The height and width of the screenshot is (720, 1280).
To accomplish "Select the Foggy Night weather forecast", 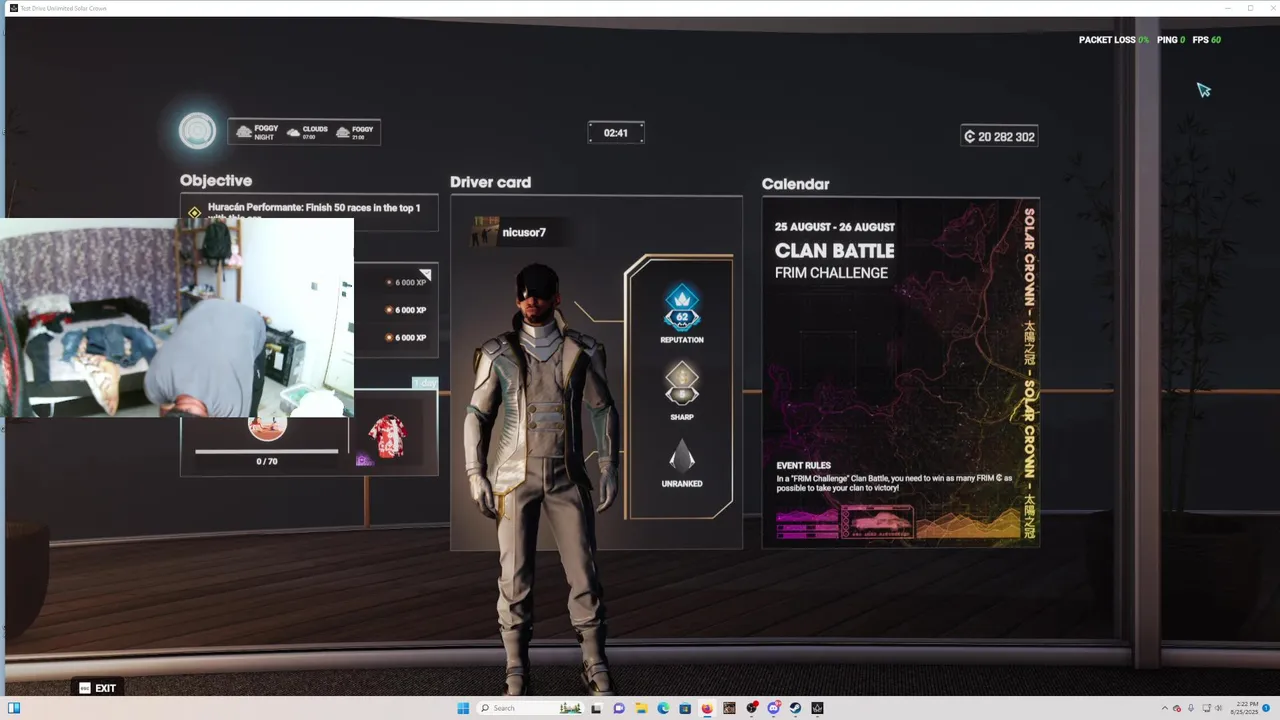I will pos(257,132).
